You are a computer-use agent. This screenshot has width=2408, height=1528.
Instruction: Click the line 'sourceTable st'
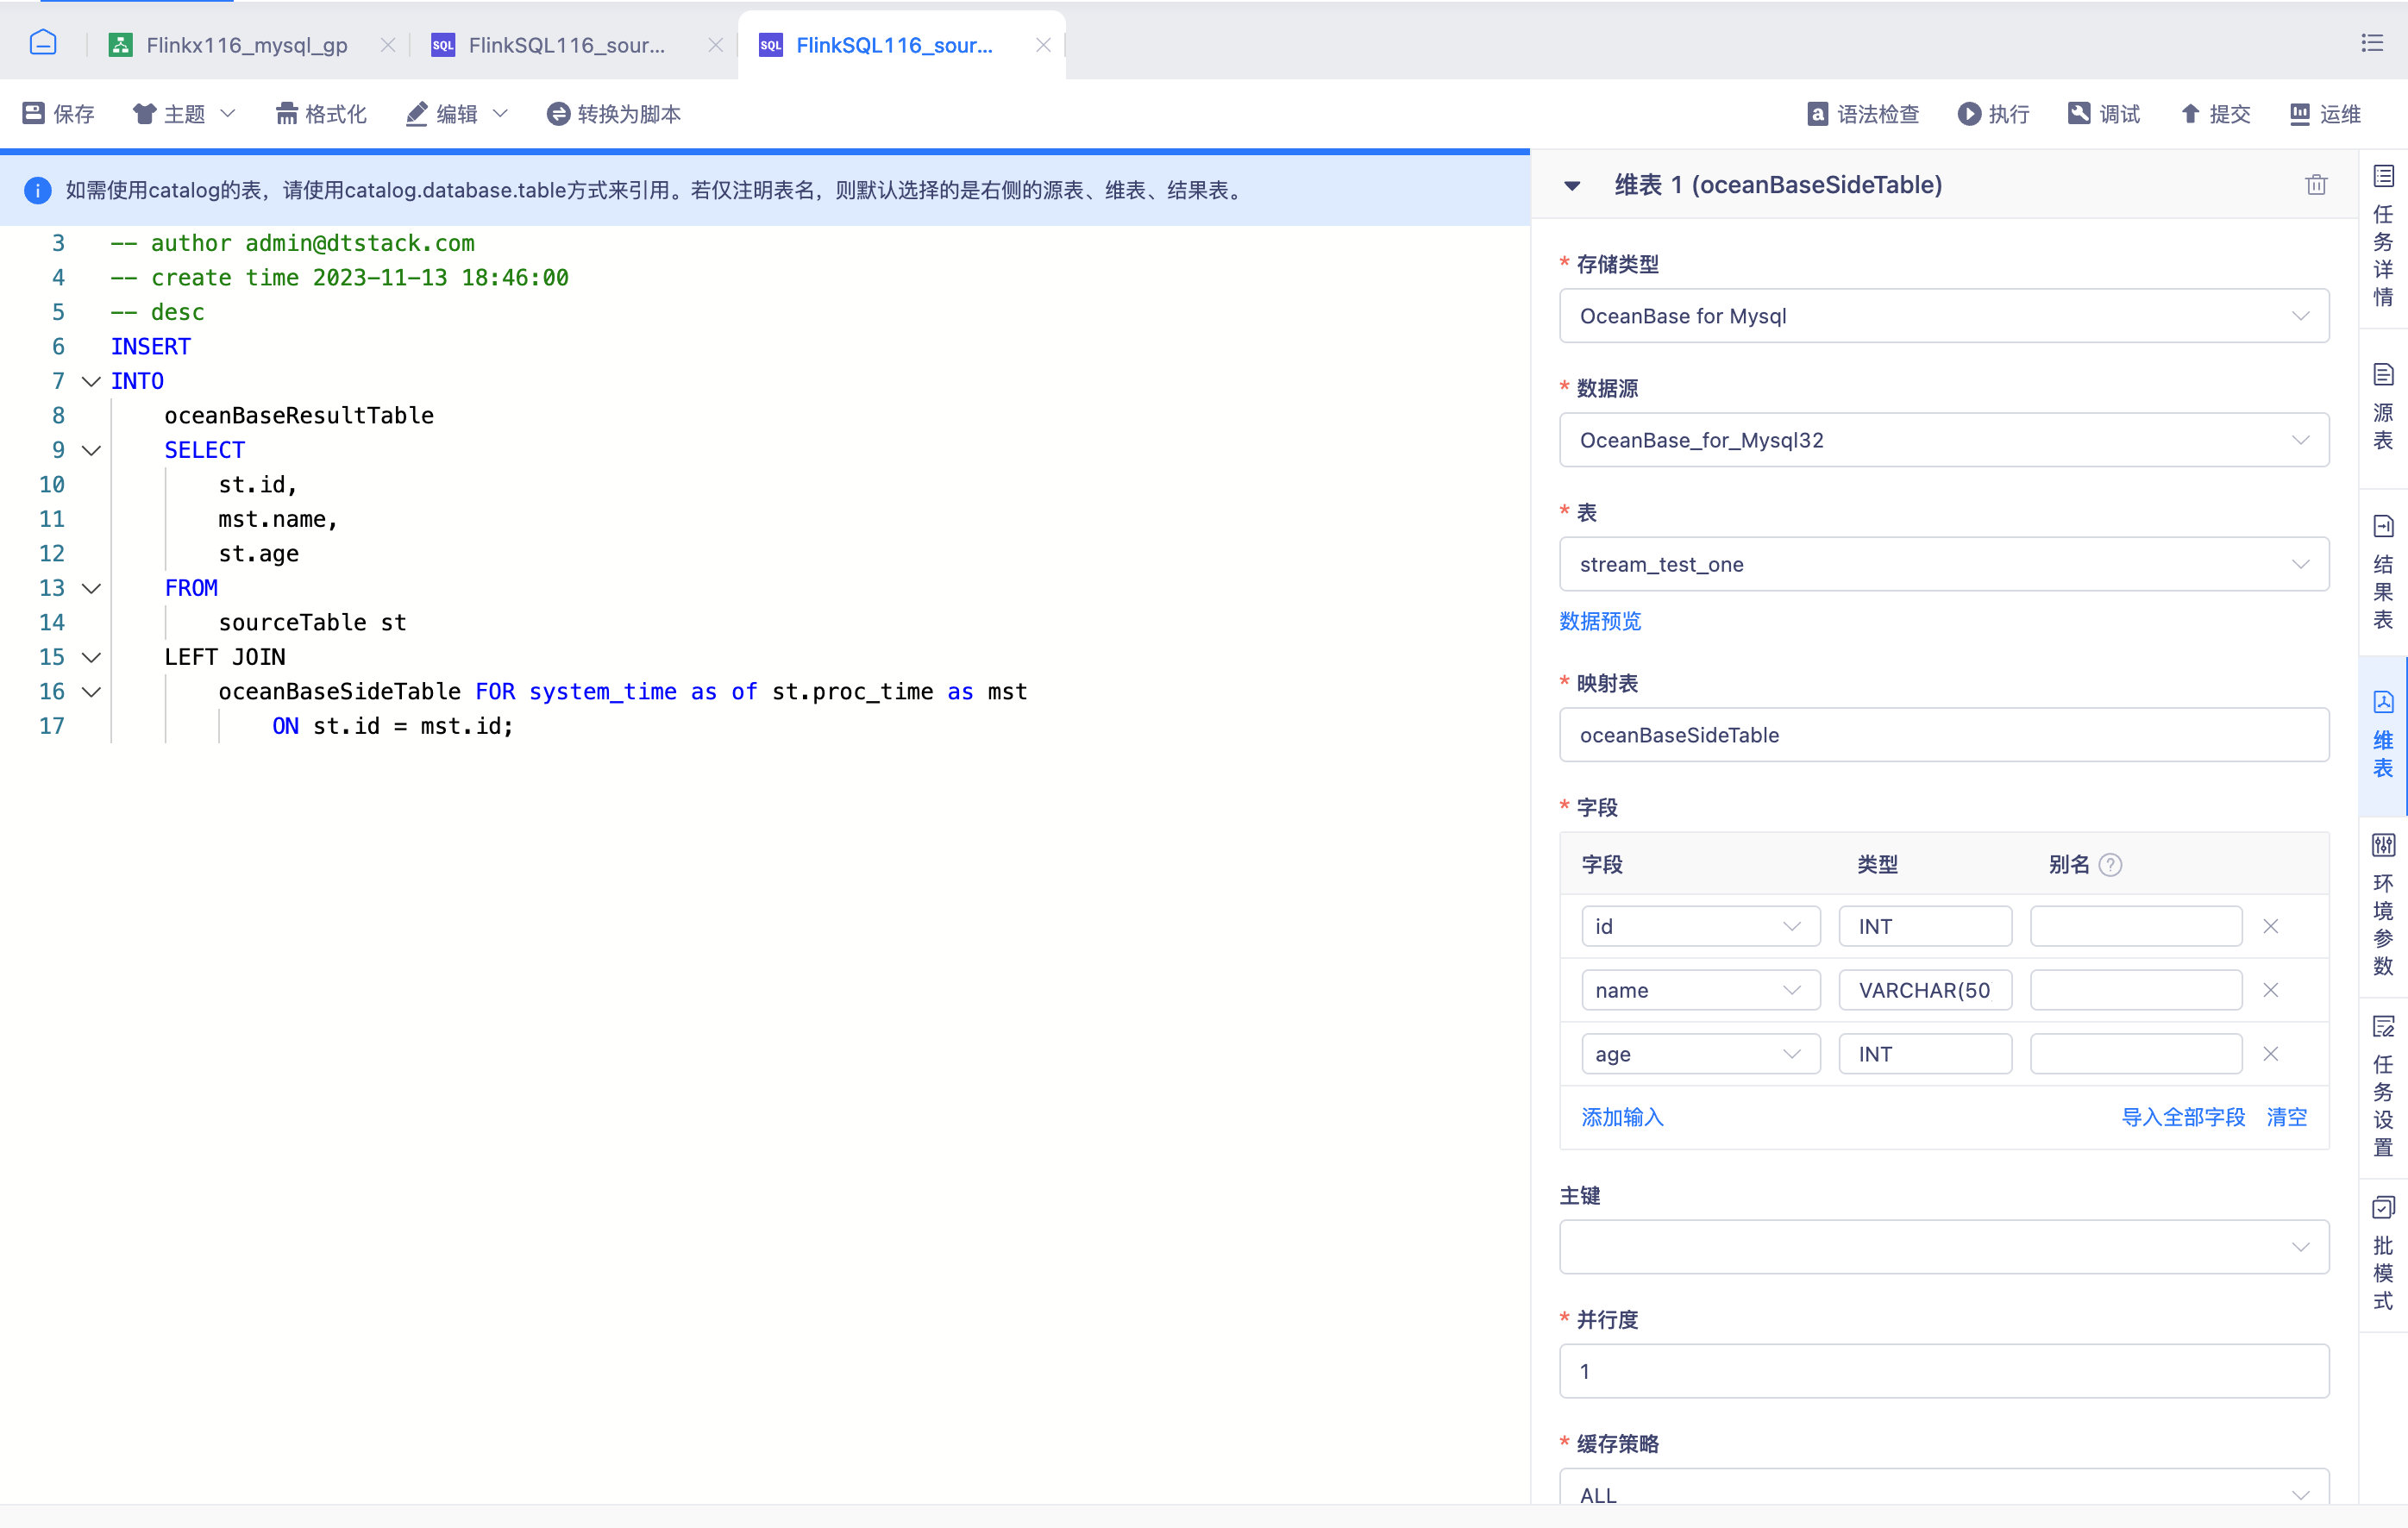point(312,623)
